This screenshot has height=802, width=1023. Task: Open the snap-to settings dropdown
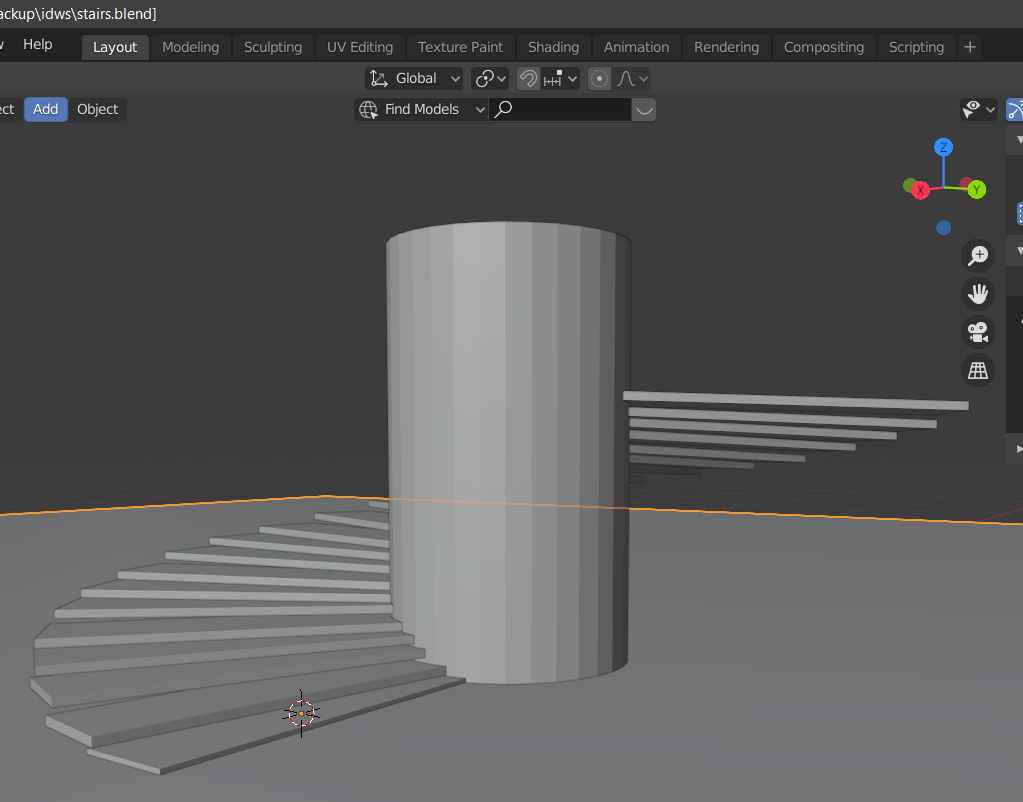(x=570, y=78)
